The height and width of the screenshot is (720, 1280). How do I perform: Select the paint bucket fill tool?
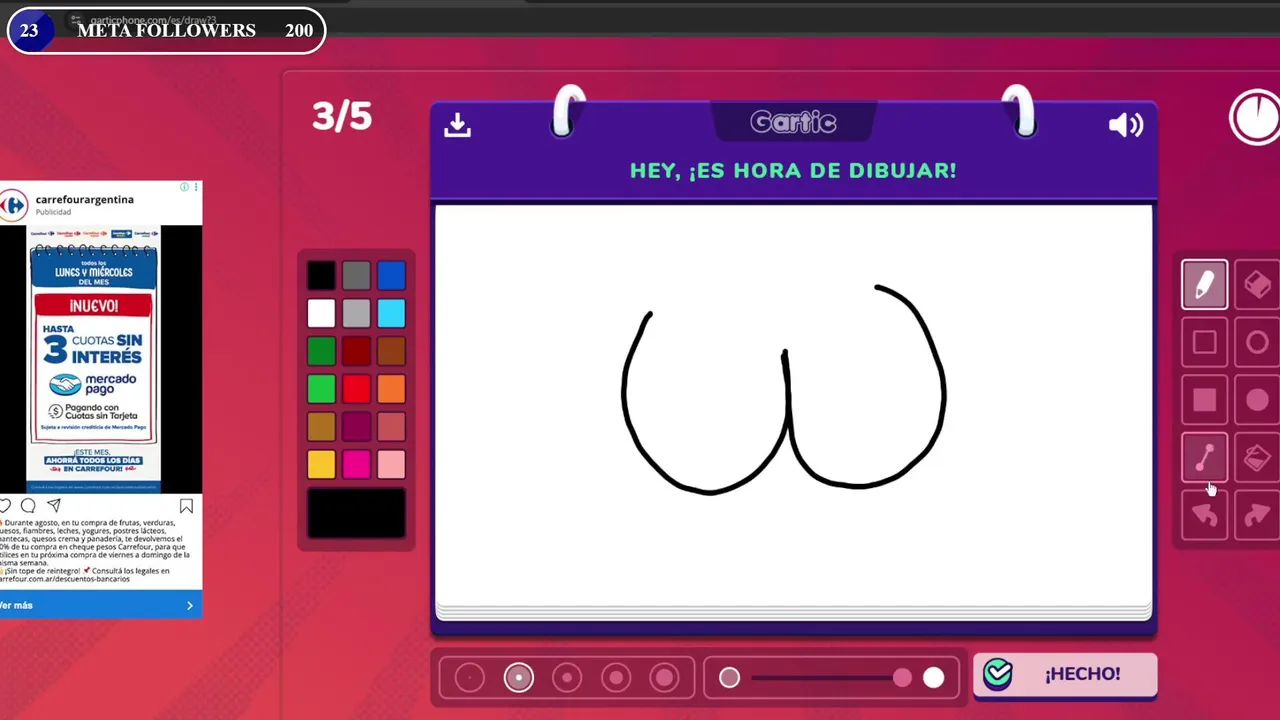pos(1257,458)
